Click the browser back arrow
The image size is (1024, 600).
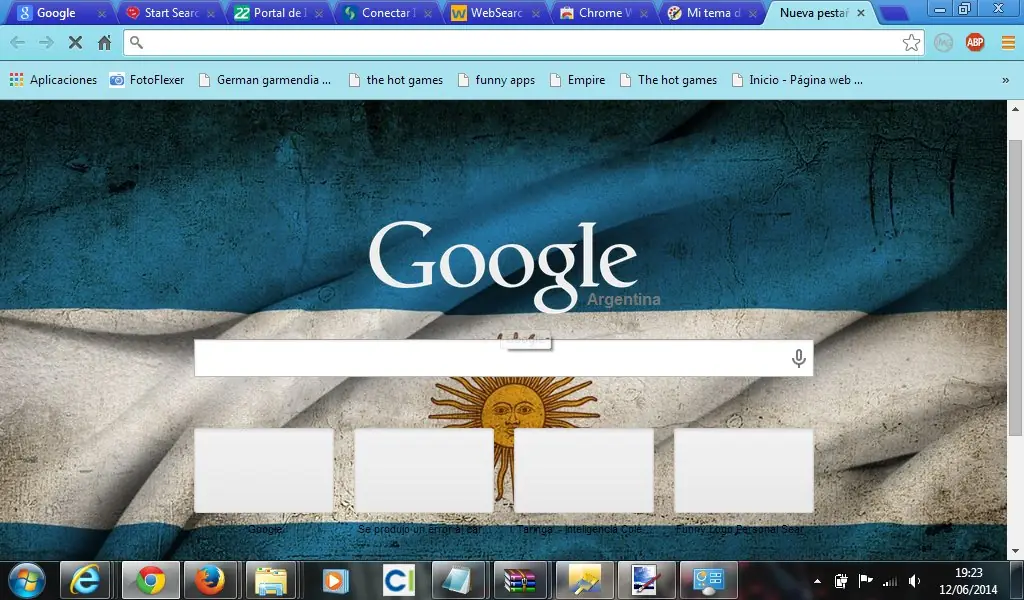pyautogui.click(x=18, y=43)
